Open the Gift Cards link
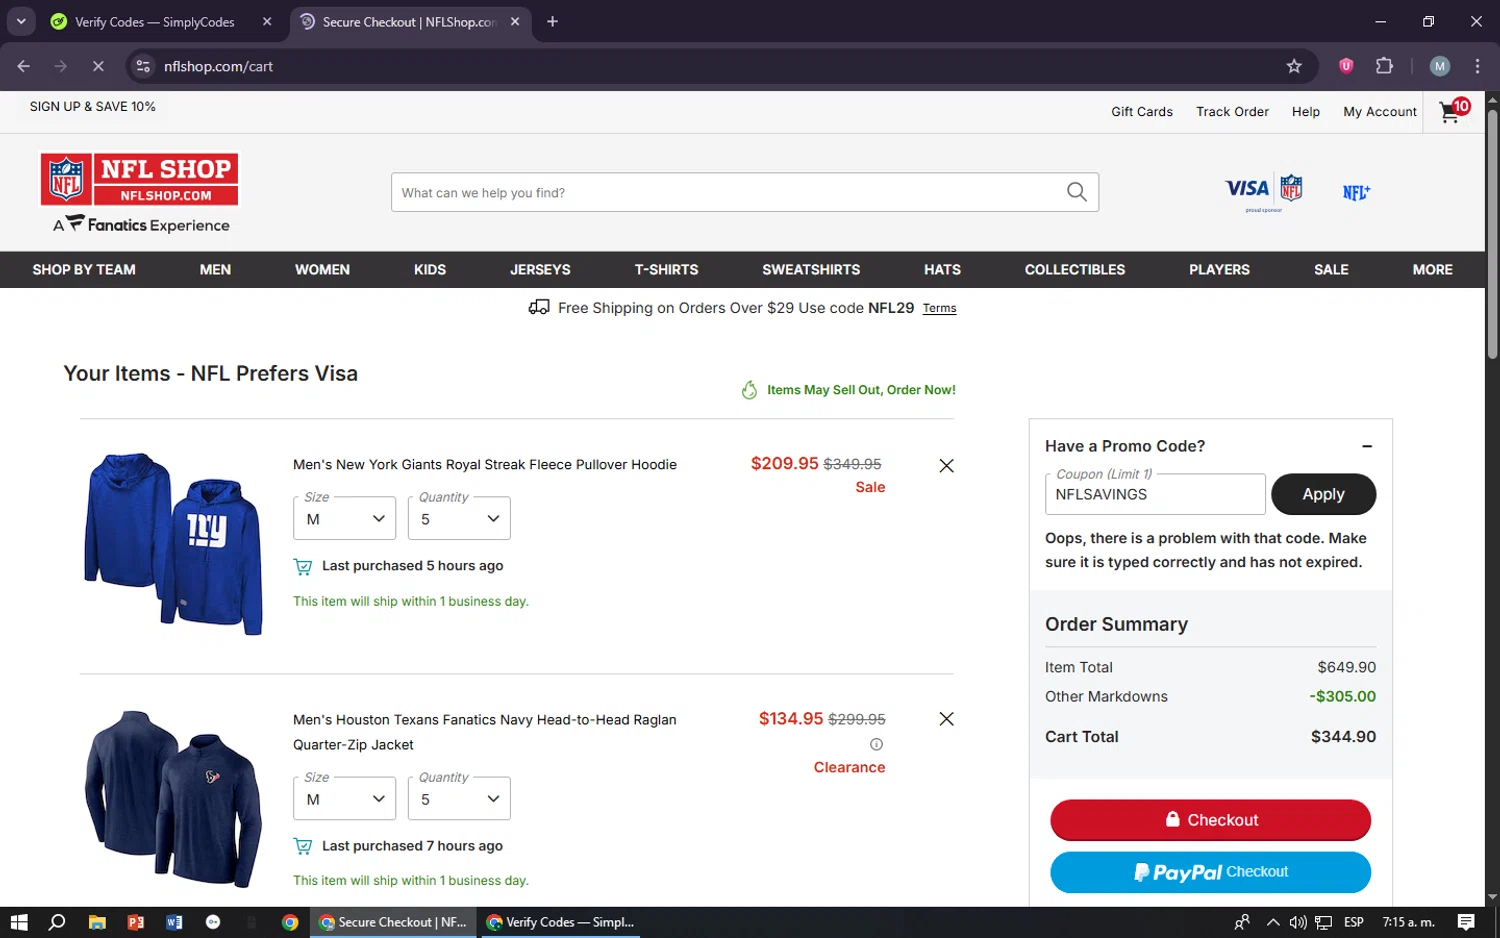This screenshot has height=938, width=1500. (x=1142, y=112)
